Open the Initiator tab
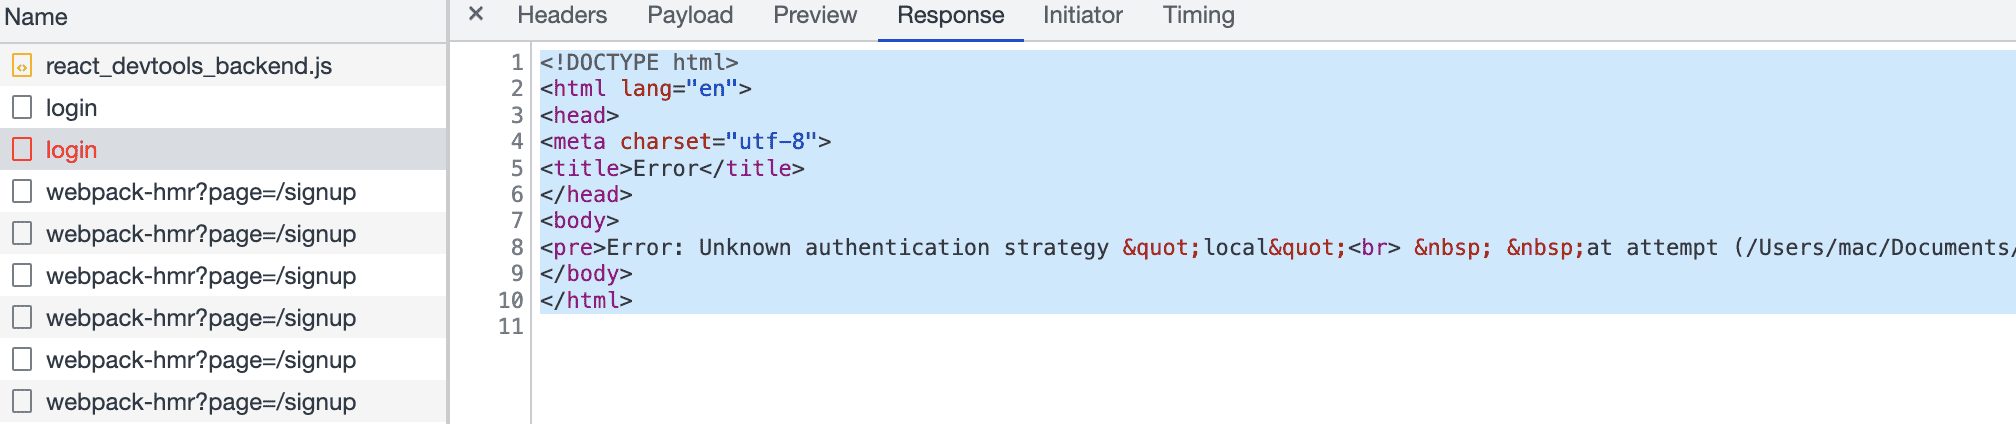2016x424 pixels. pyautogui.click(x=1083, y=15)
